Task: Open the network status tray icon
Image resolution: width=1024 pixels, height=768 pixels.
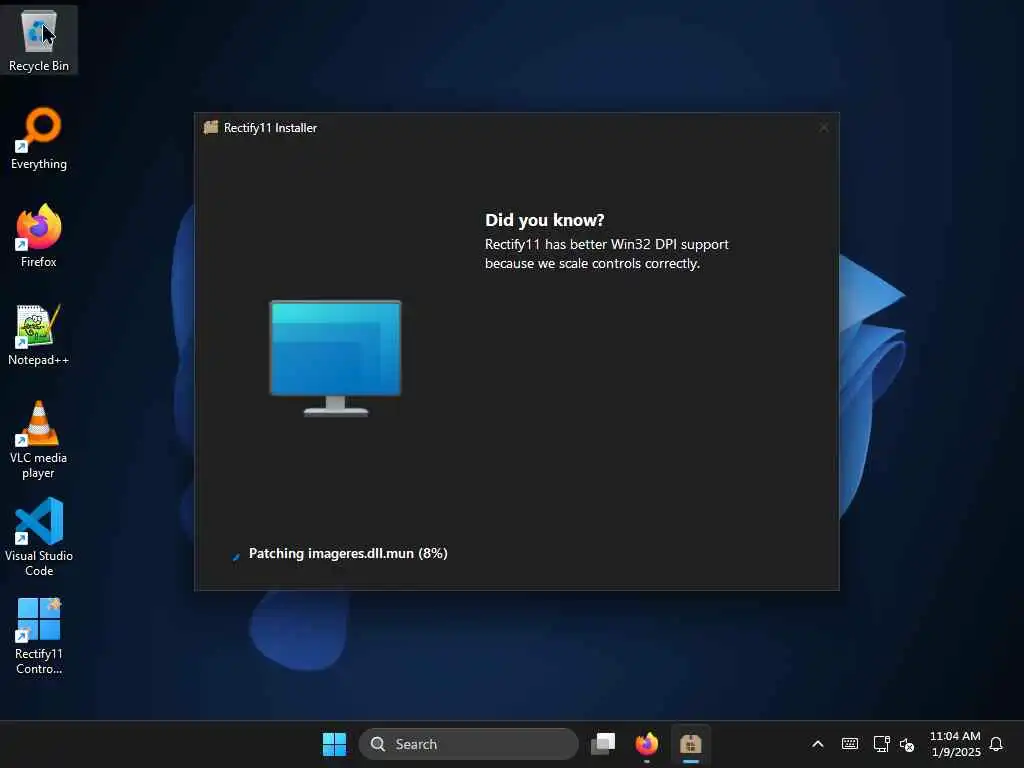Action: 881,744
